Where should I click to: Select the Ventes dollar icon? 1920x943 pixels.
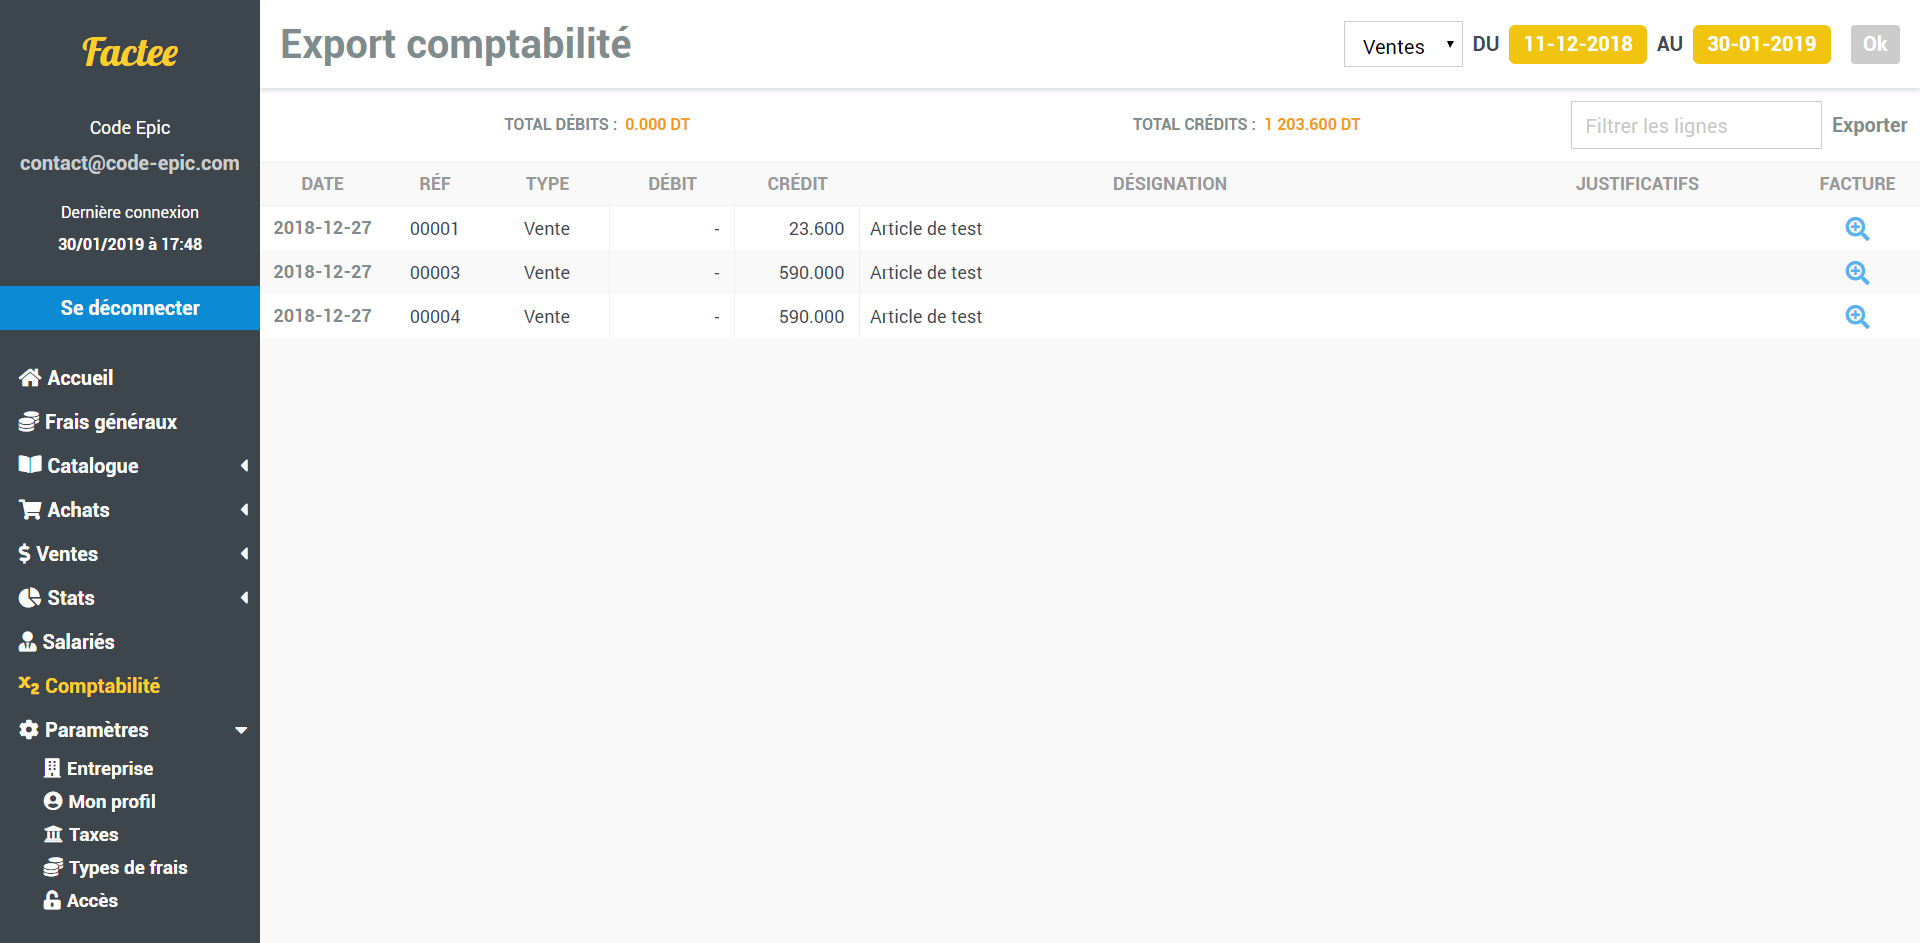click(24, 553)
